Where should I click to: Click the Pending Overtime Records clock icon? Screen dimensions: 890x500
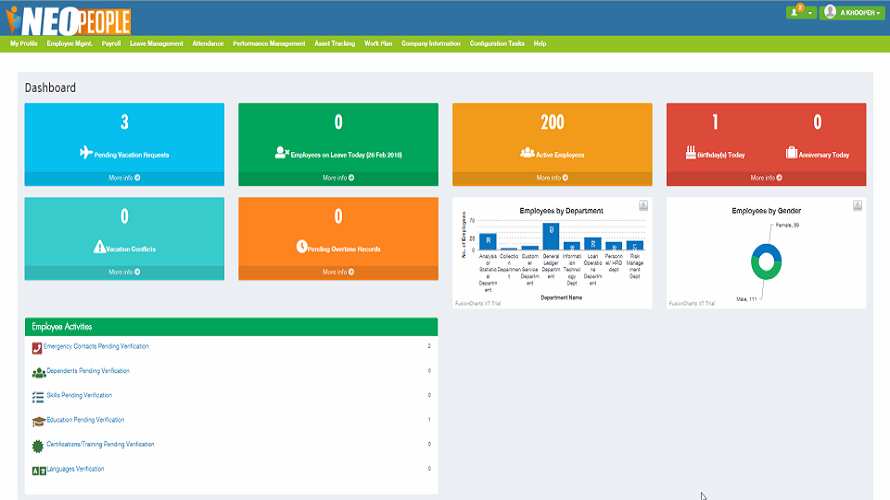coord(301,247)
